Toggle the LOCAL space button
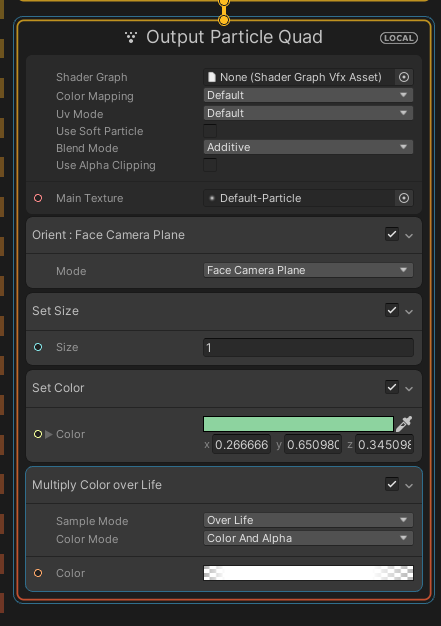This screenshot has width=441, height=626. (399, 38)
